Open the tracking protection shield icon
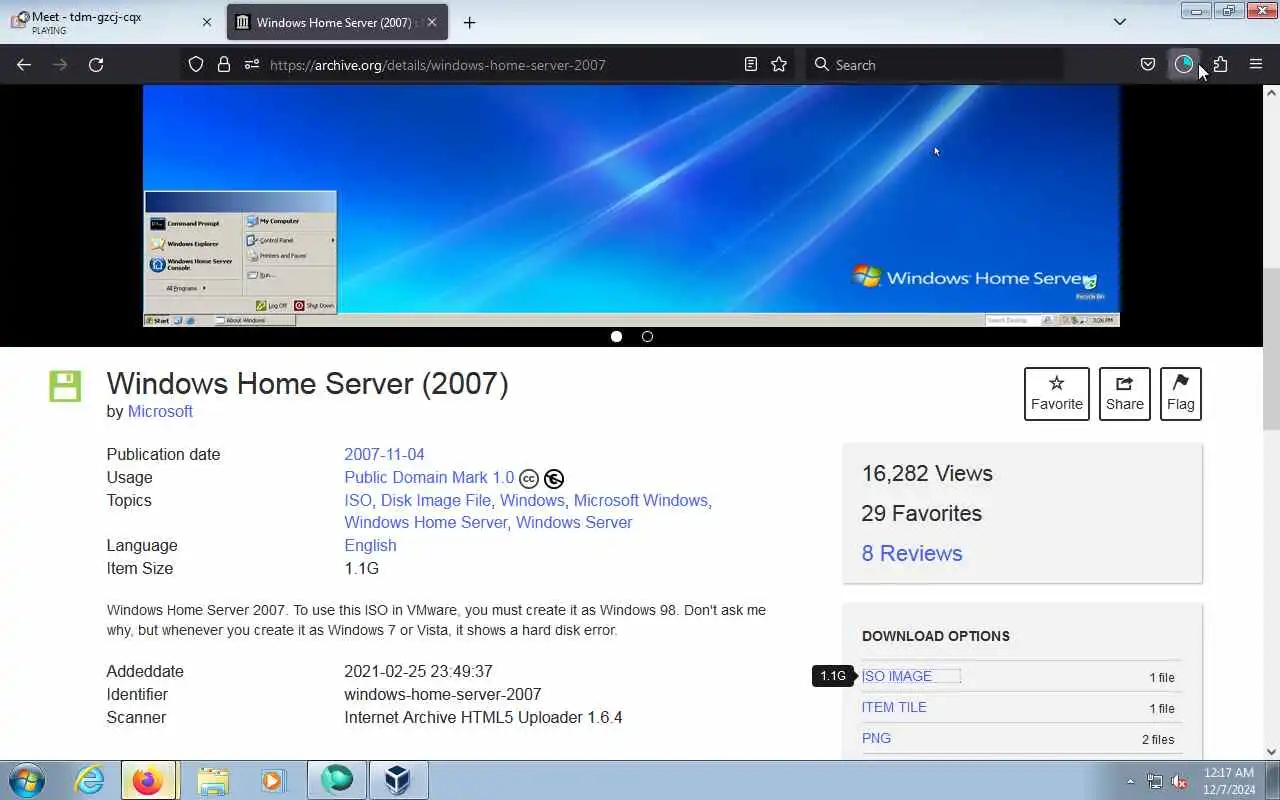The height and width of the screenshot is (800, 1280). point(196,64)
